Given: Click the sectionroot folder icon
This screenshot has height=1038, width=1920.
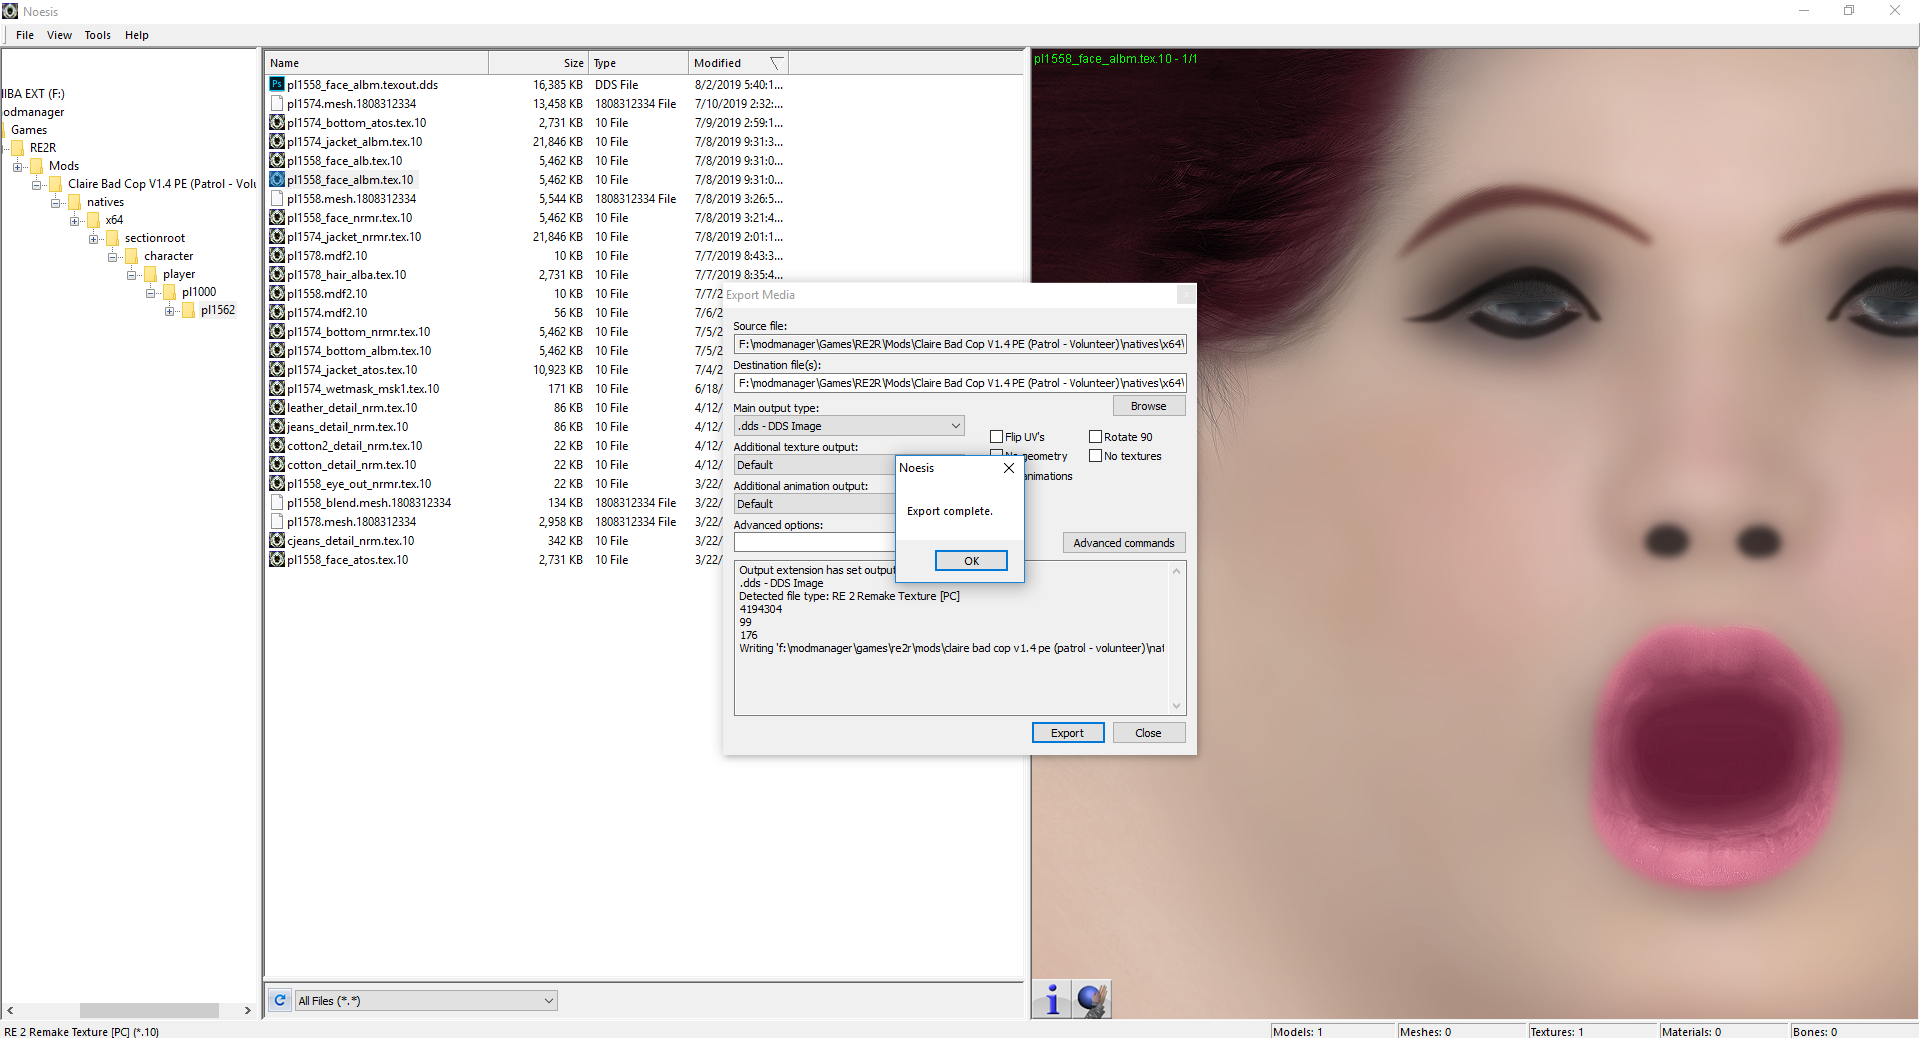Looking at the screenshot, I should 113,238.
